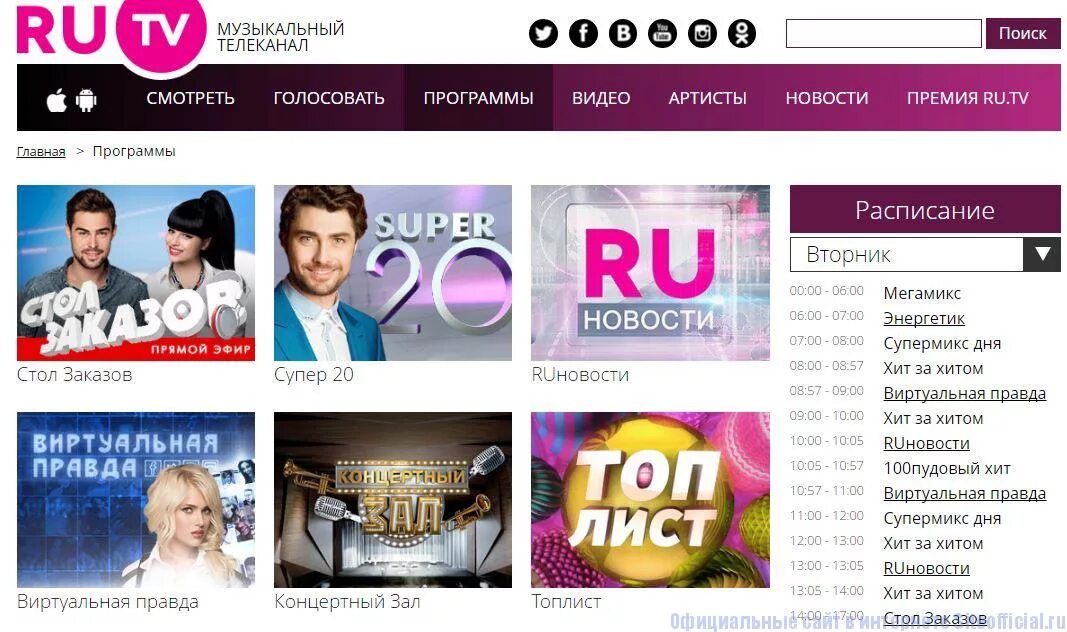Open the Энергетик schedule link

924,318
